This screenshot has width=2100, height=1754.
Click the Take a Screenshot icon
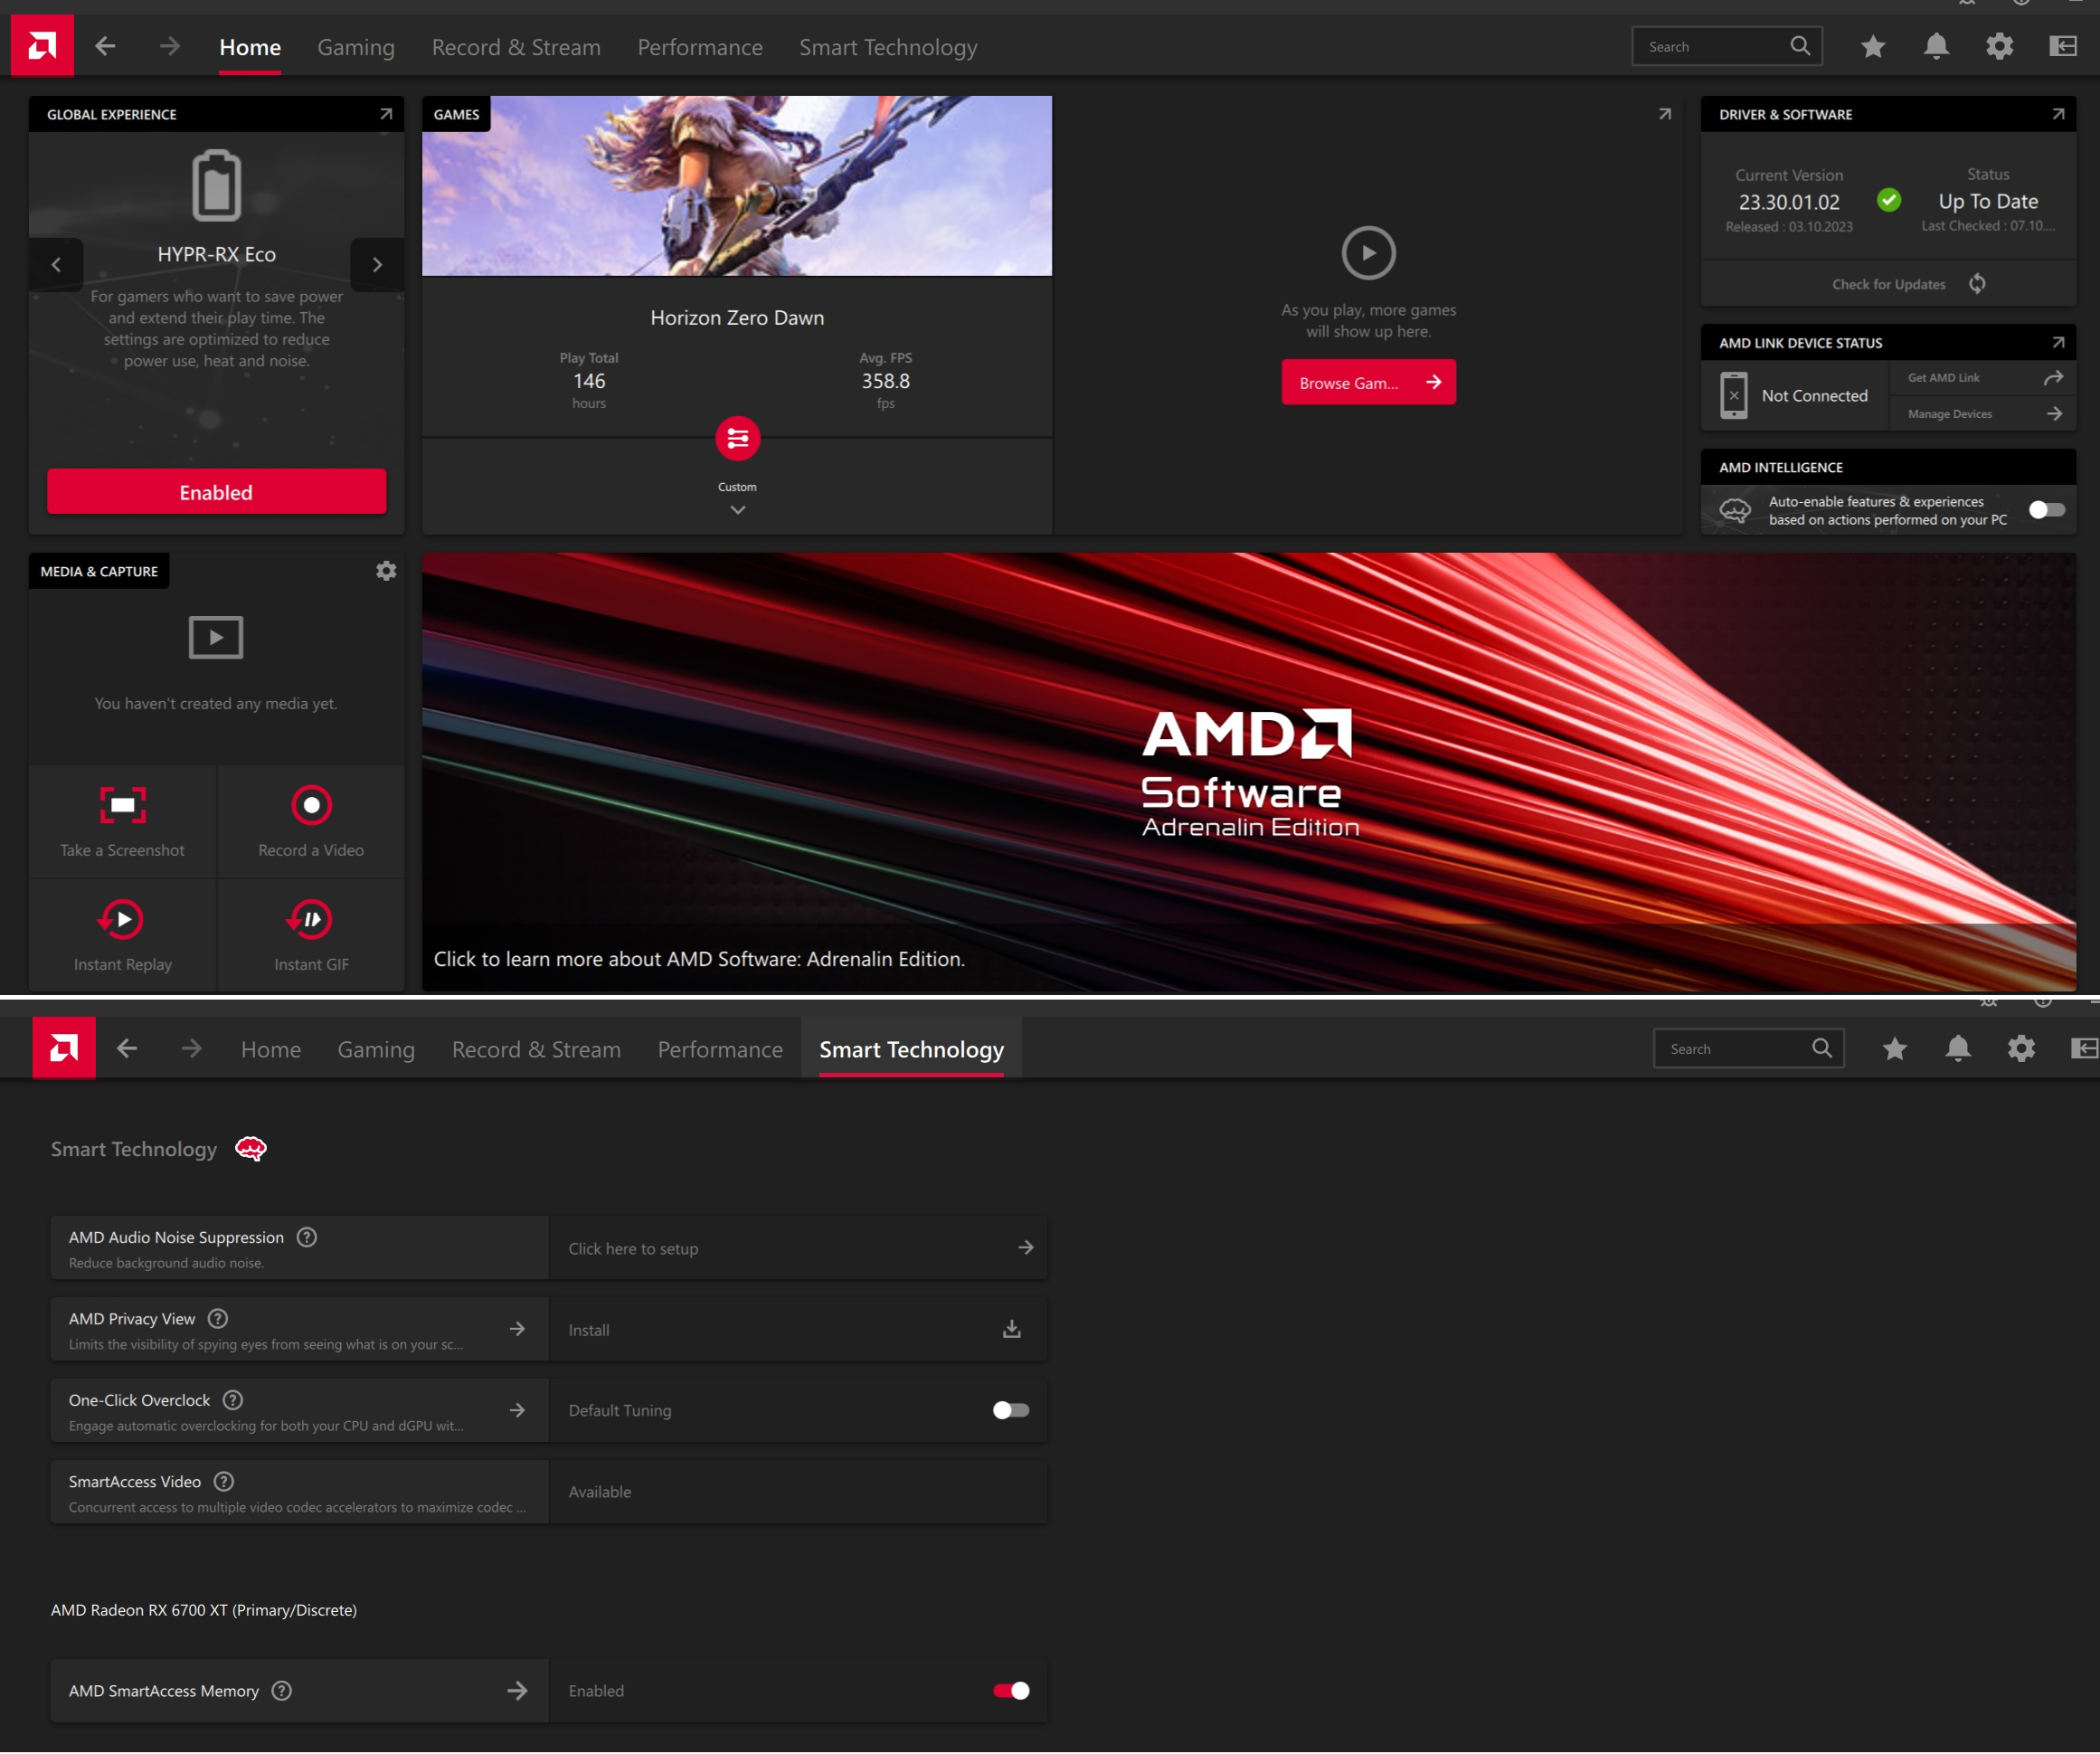pos(122,805)
